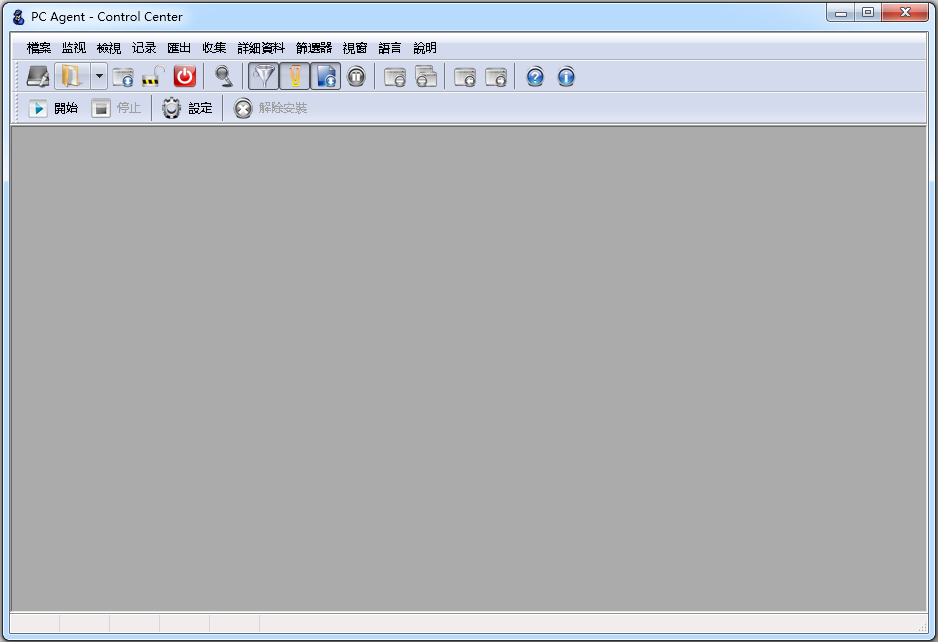Minimize the Control Center window
The image size is (938, 642).
click(x=840, y=13)
